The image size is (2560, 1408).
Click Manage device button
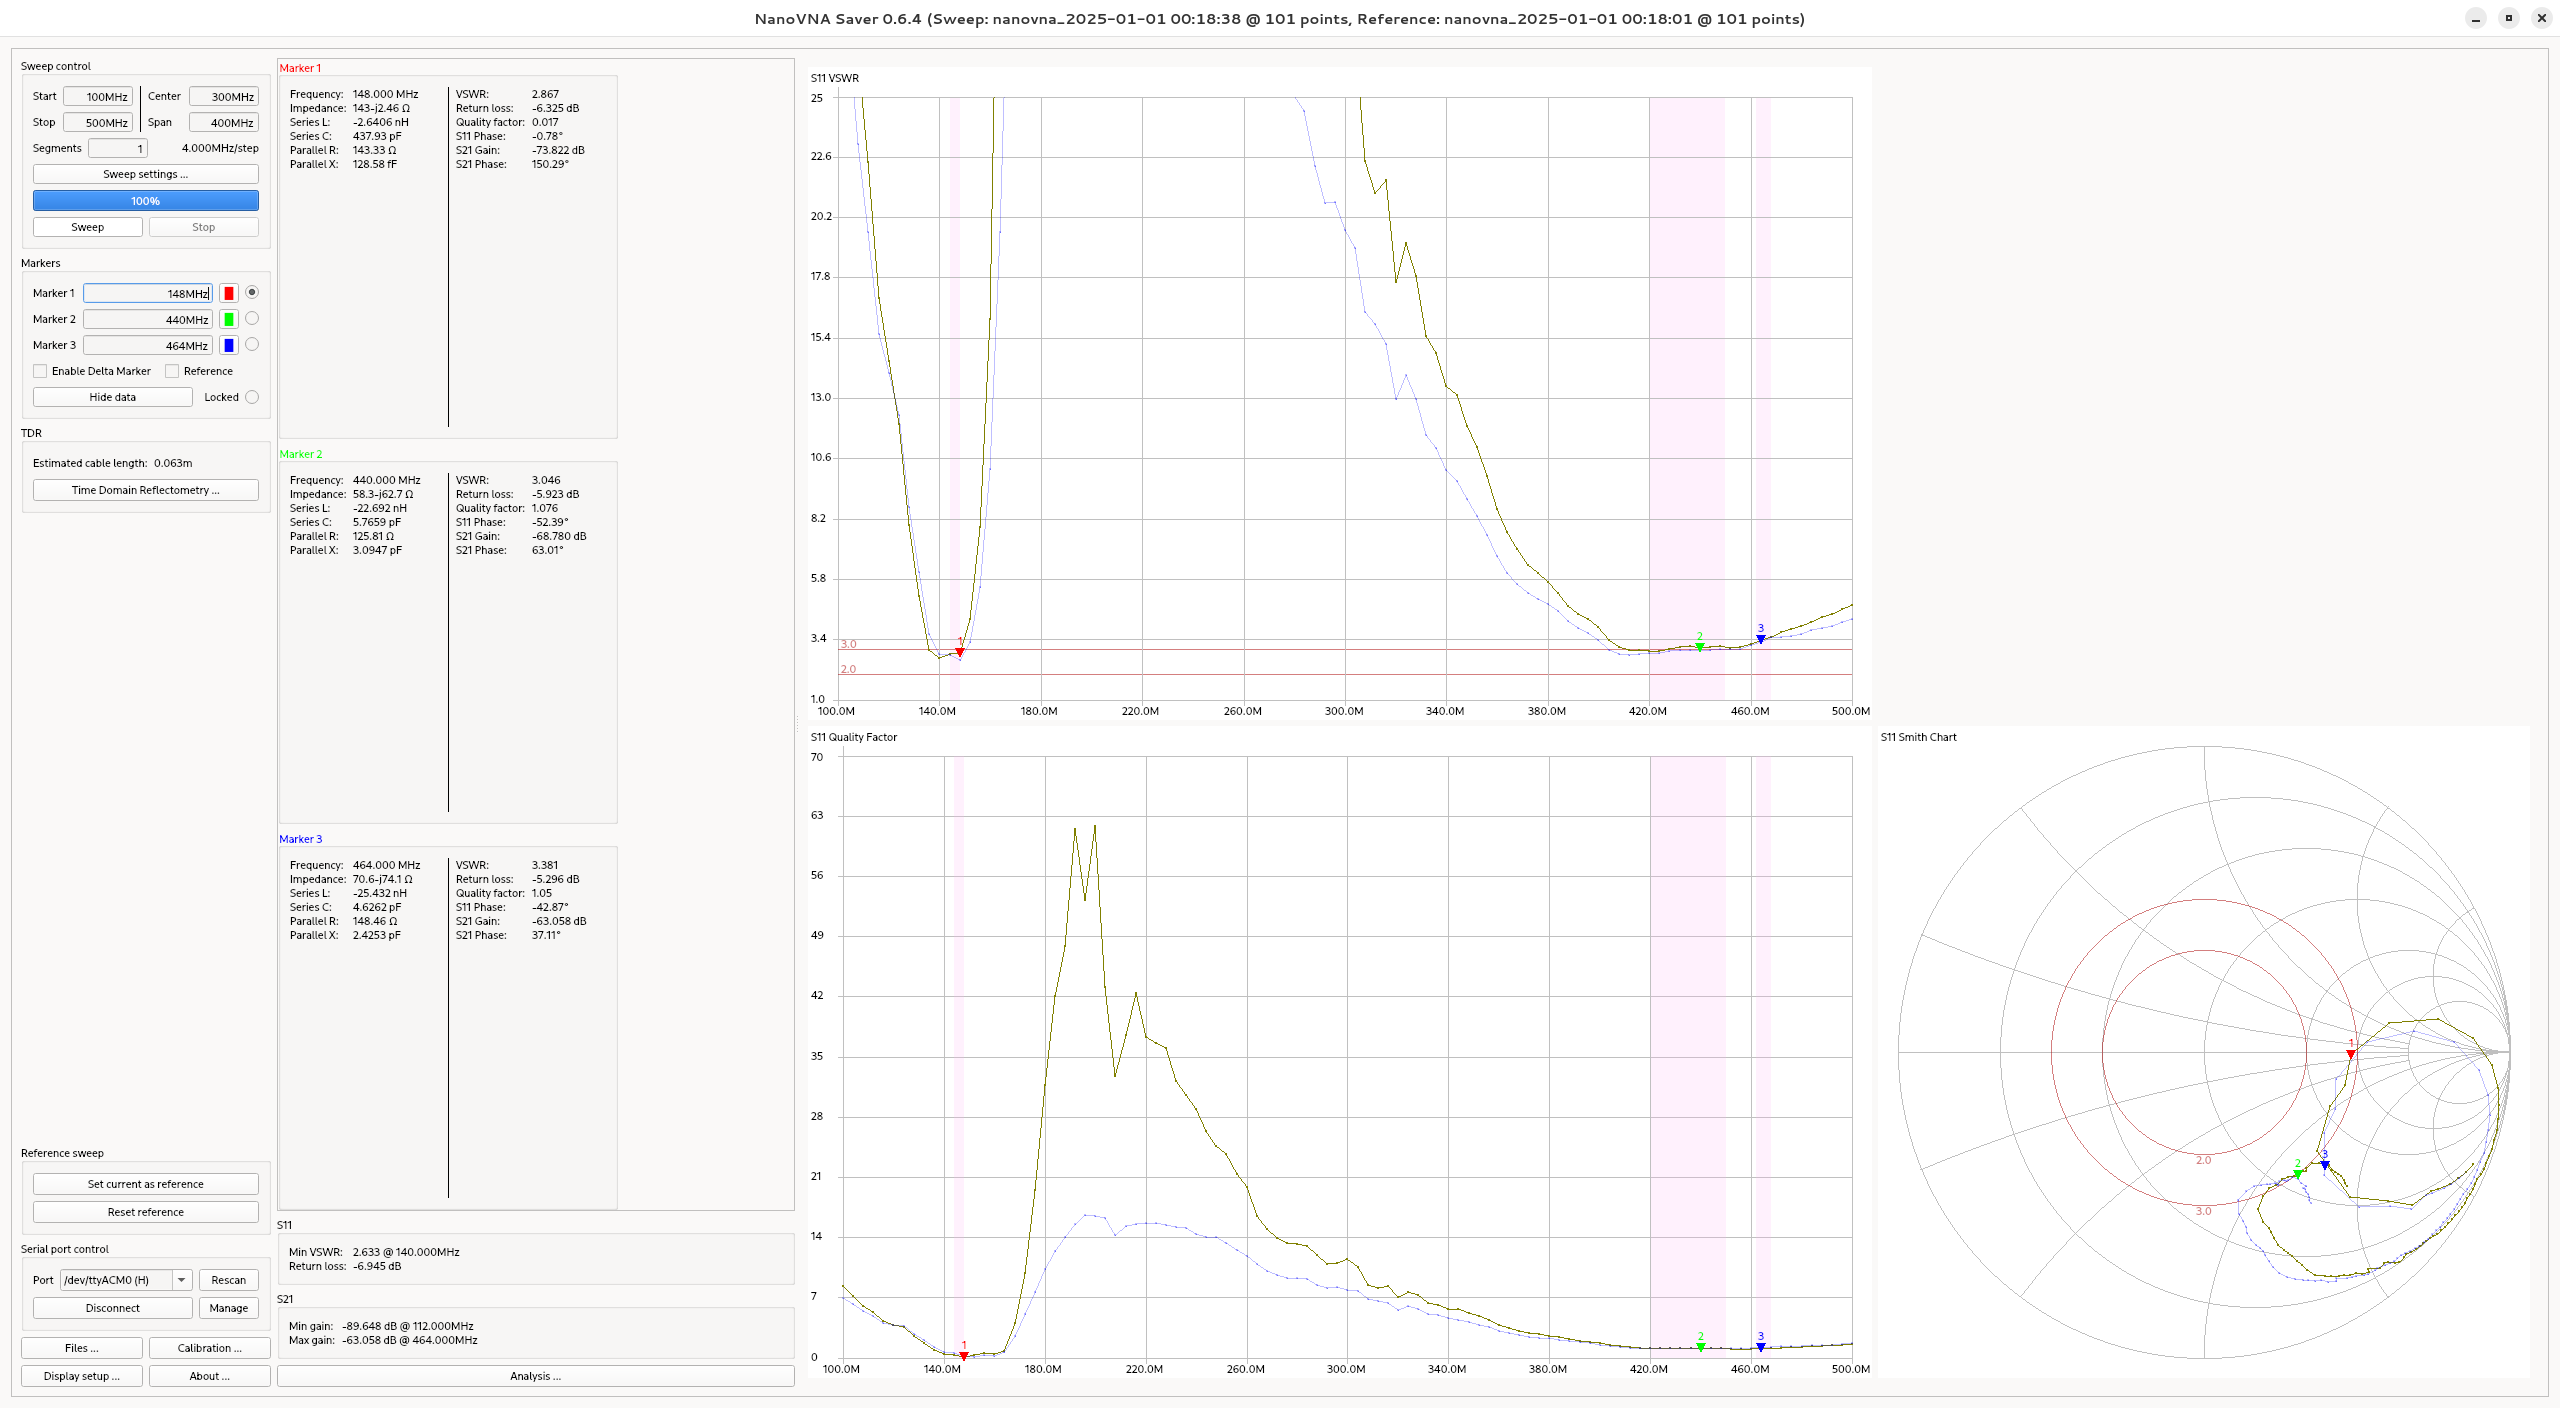(229, 1308)
